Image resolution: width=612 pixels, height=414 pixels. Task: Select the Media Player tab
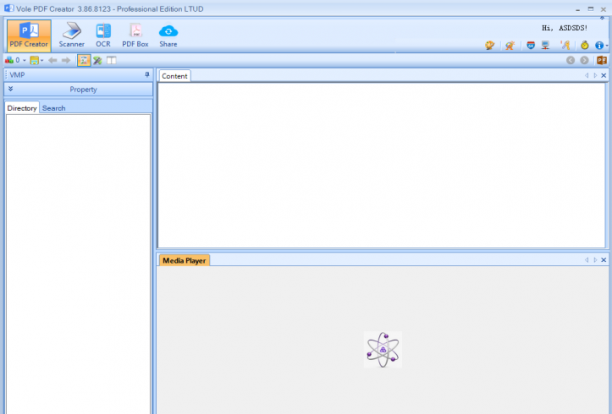[184, 261]
